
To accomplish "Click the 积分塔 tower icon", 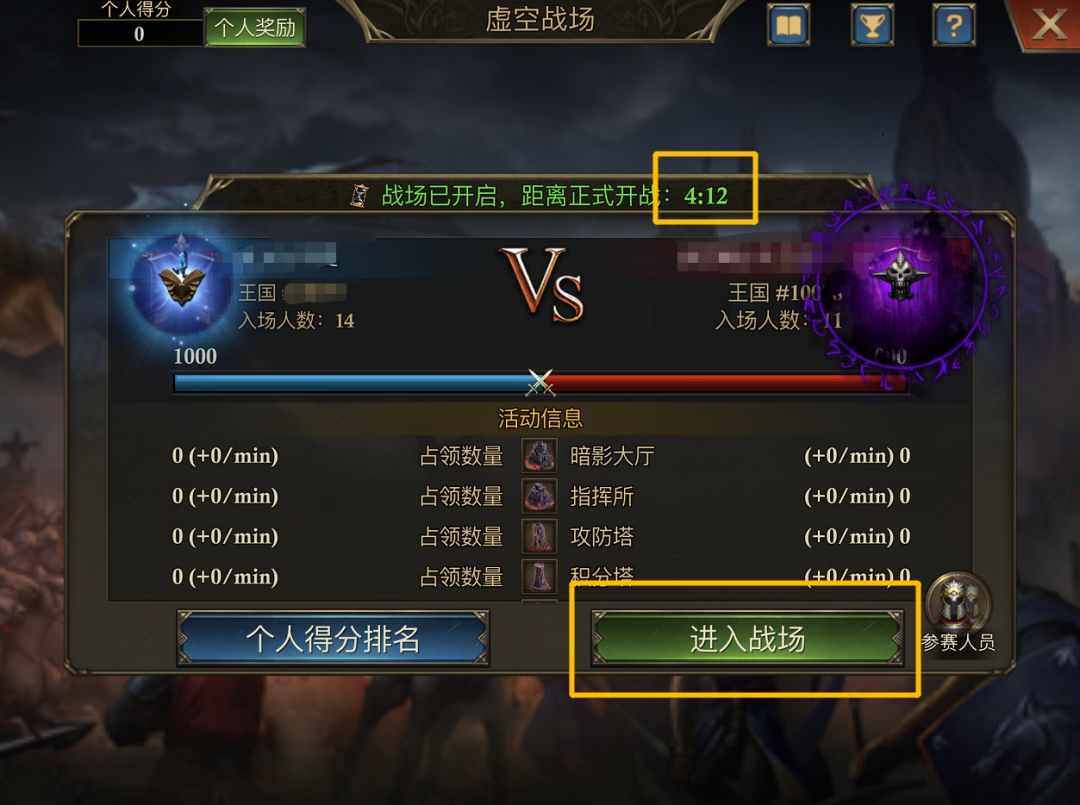I will click(539, 576).
